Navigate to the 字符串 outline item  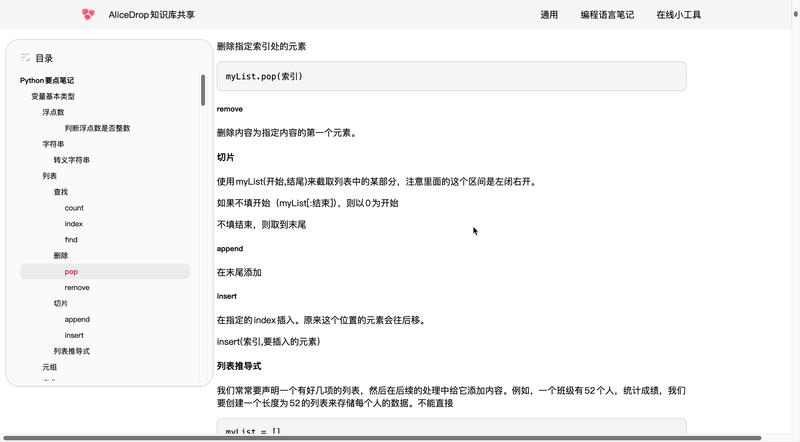tap(53, 144)
